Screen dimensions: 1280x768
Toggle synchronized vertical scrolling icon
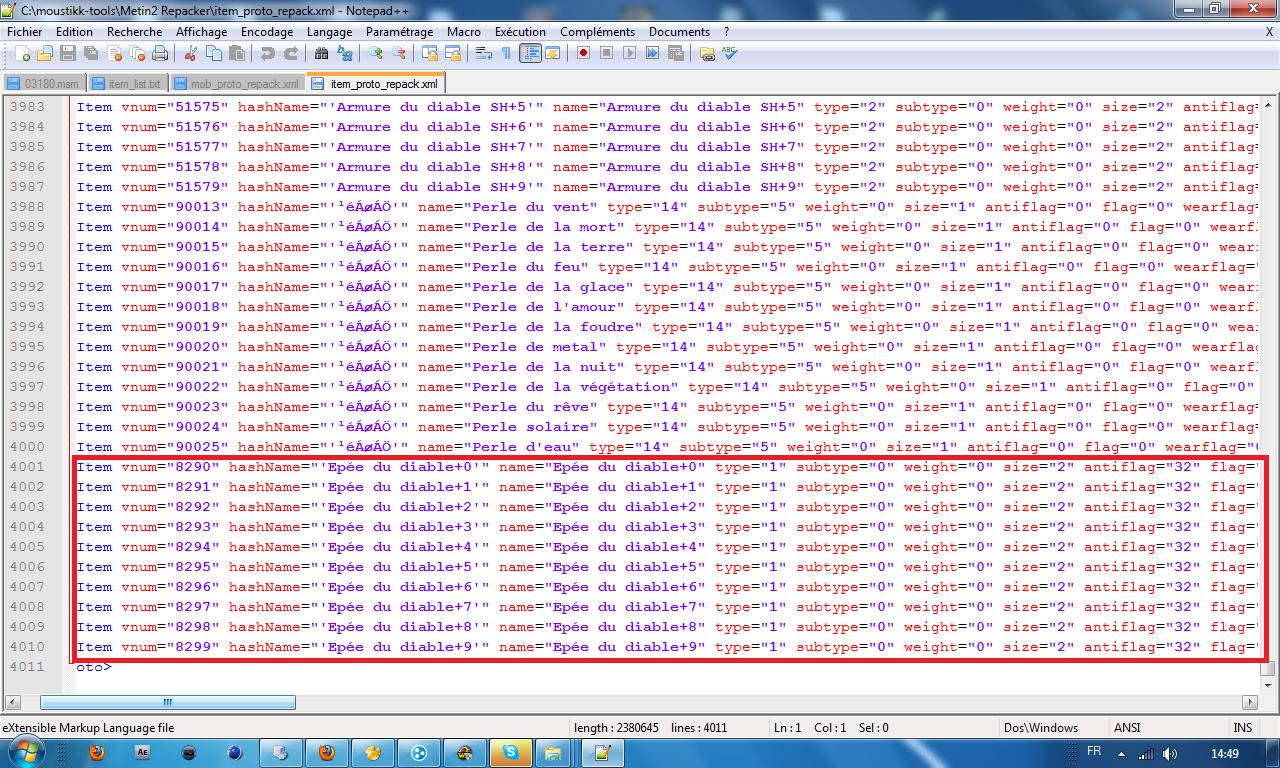pyautogui.click(x=430, y=53)
